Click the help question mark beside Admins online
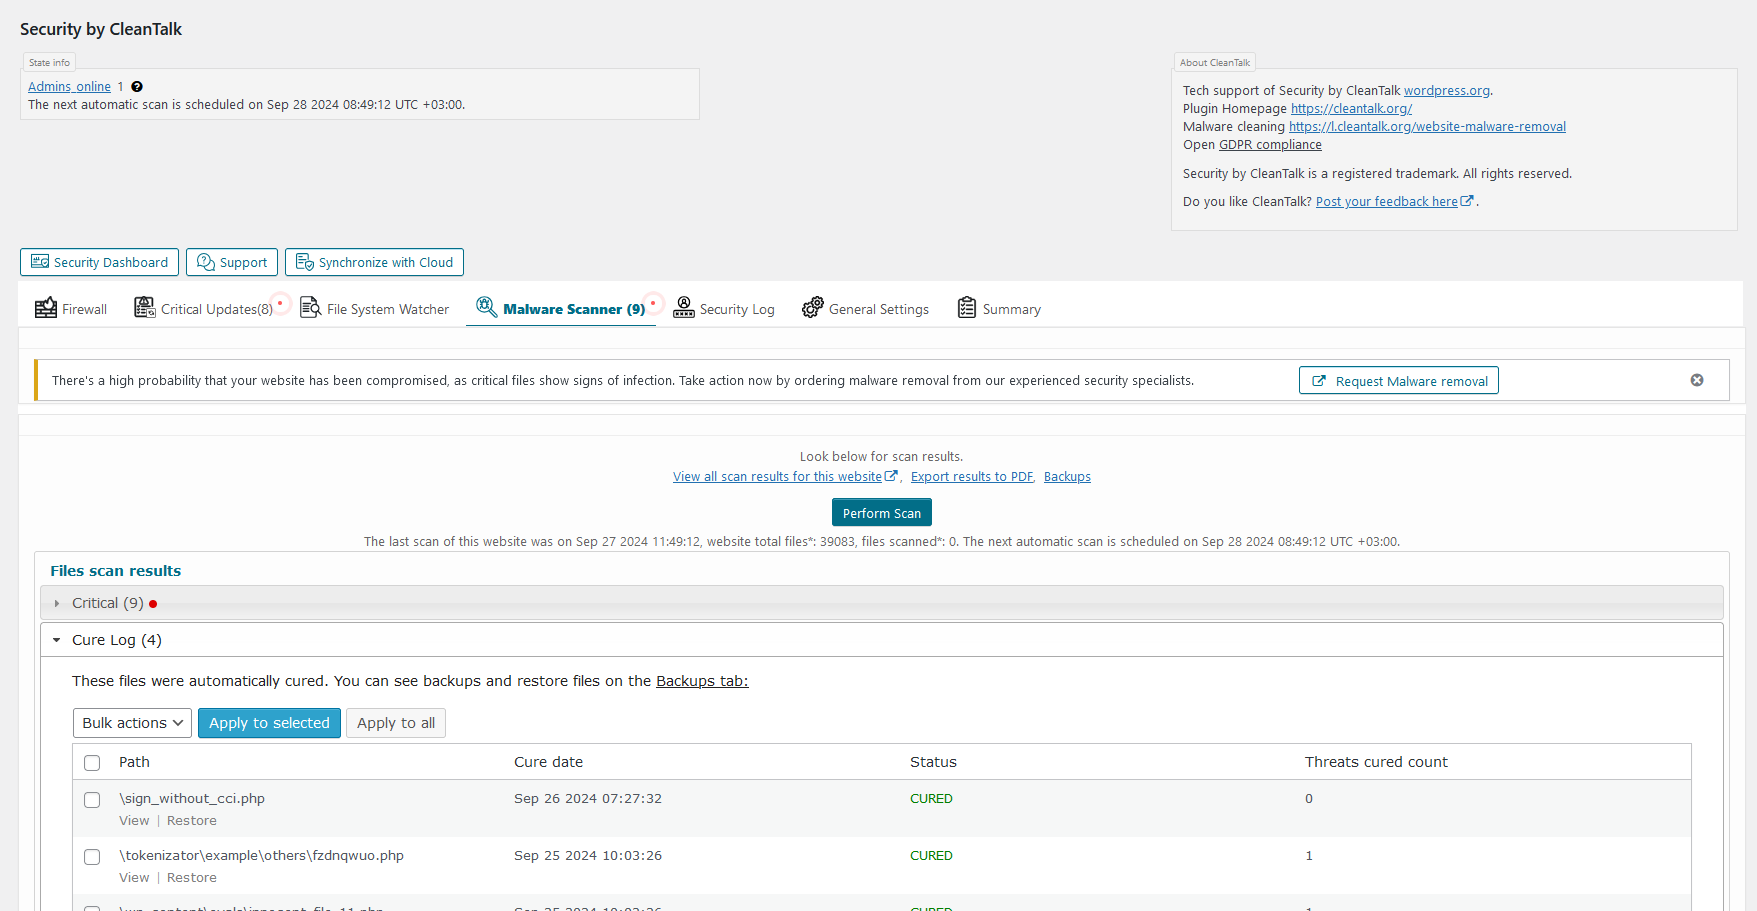 point(137,87)
